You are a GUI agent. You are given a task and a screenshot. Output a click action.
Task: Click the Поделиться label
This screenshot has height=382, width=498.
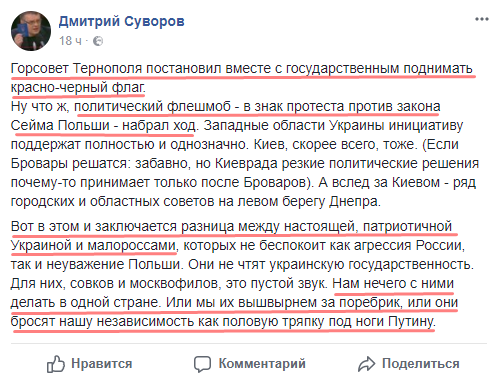tap(421, 364)
